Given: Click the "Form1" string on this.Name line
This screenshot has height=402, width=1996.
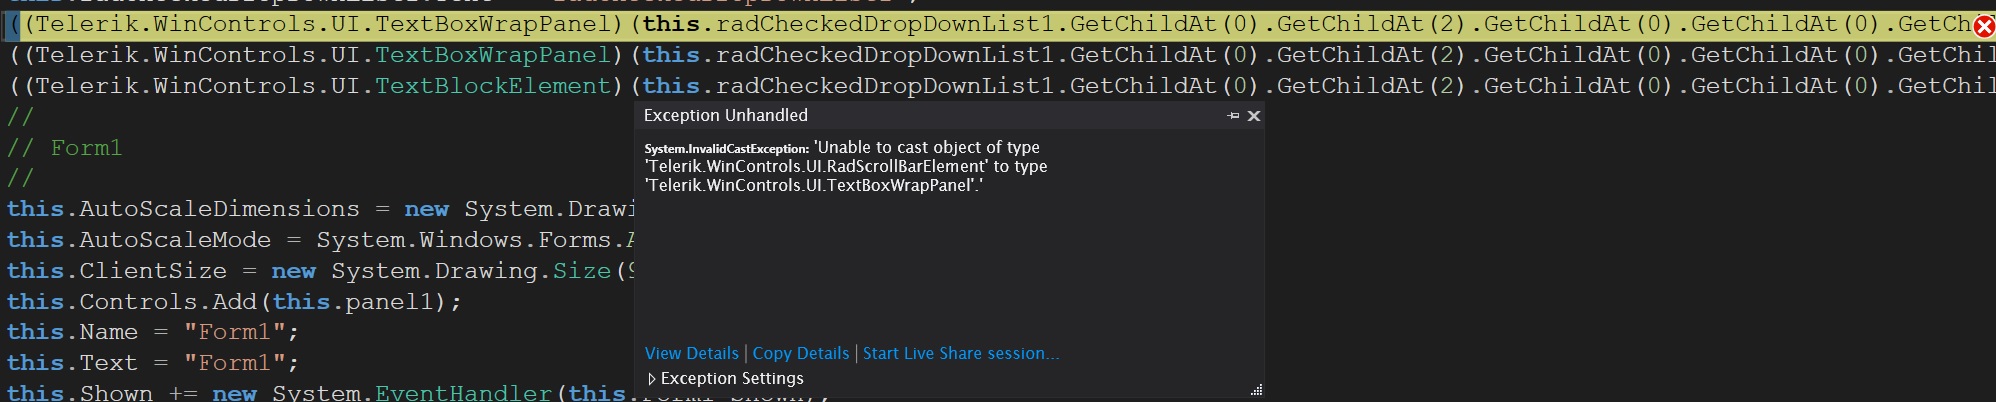Looking at the screenshot, I should point(240,332).
